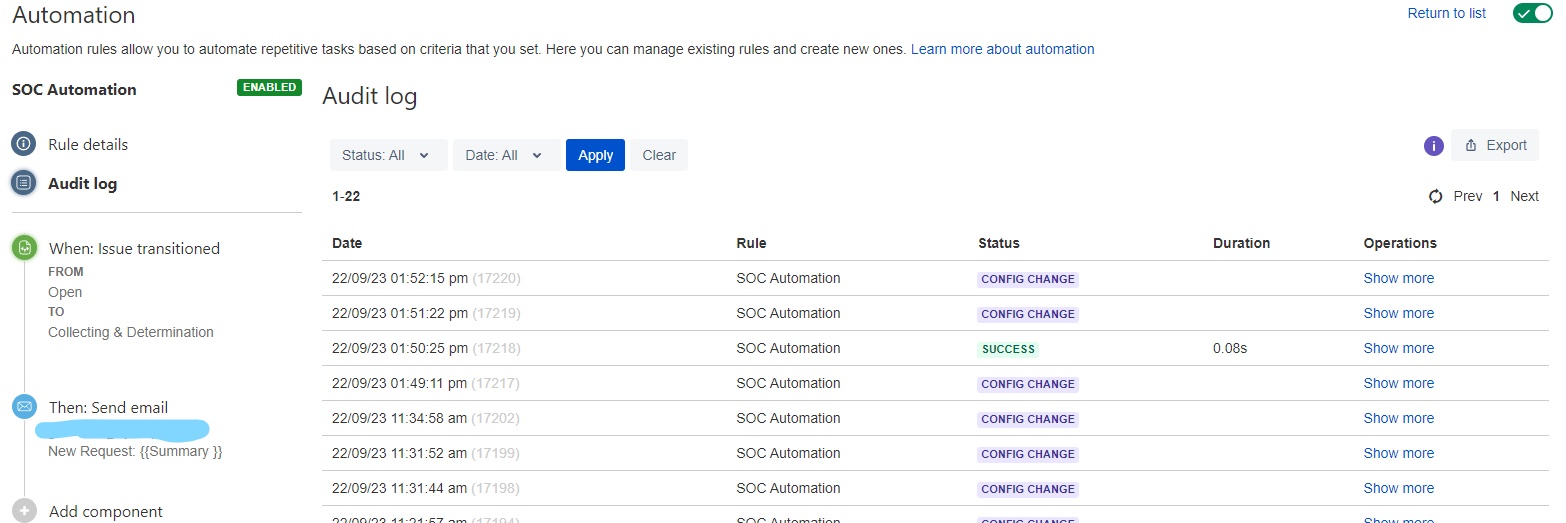Show more for SUCCESS entry 17218
This screenshot has height=523, width=1566.
(x=1398, y=348)
